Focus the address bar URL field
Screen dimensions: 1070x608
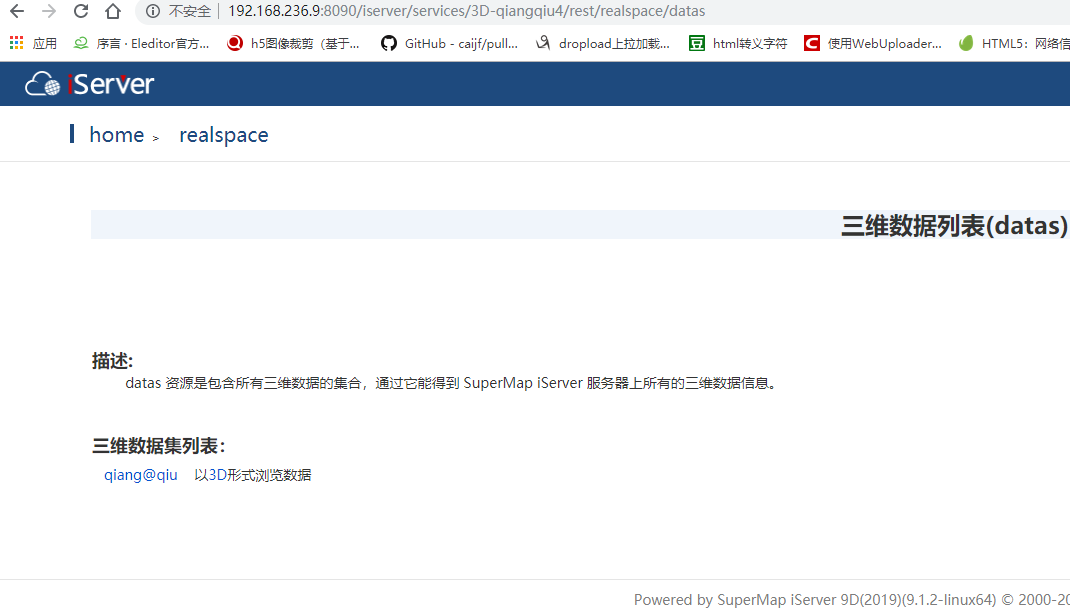(x=466, y=11)
